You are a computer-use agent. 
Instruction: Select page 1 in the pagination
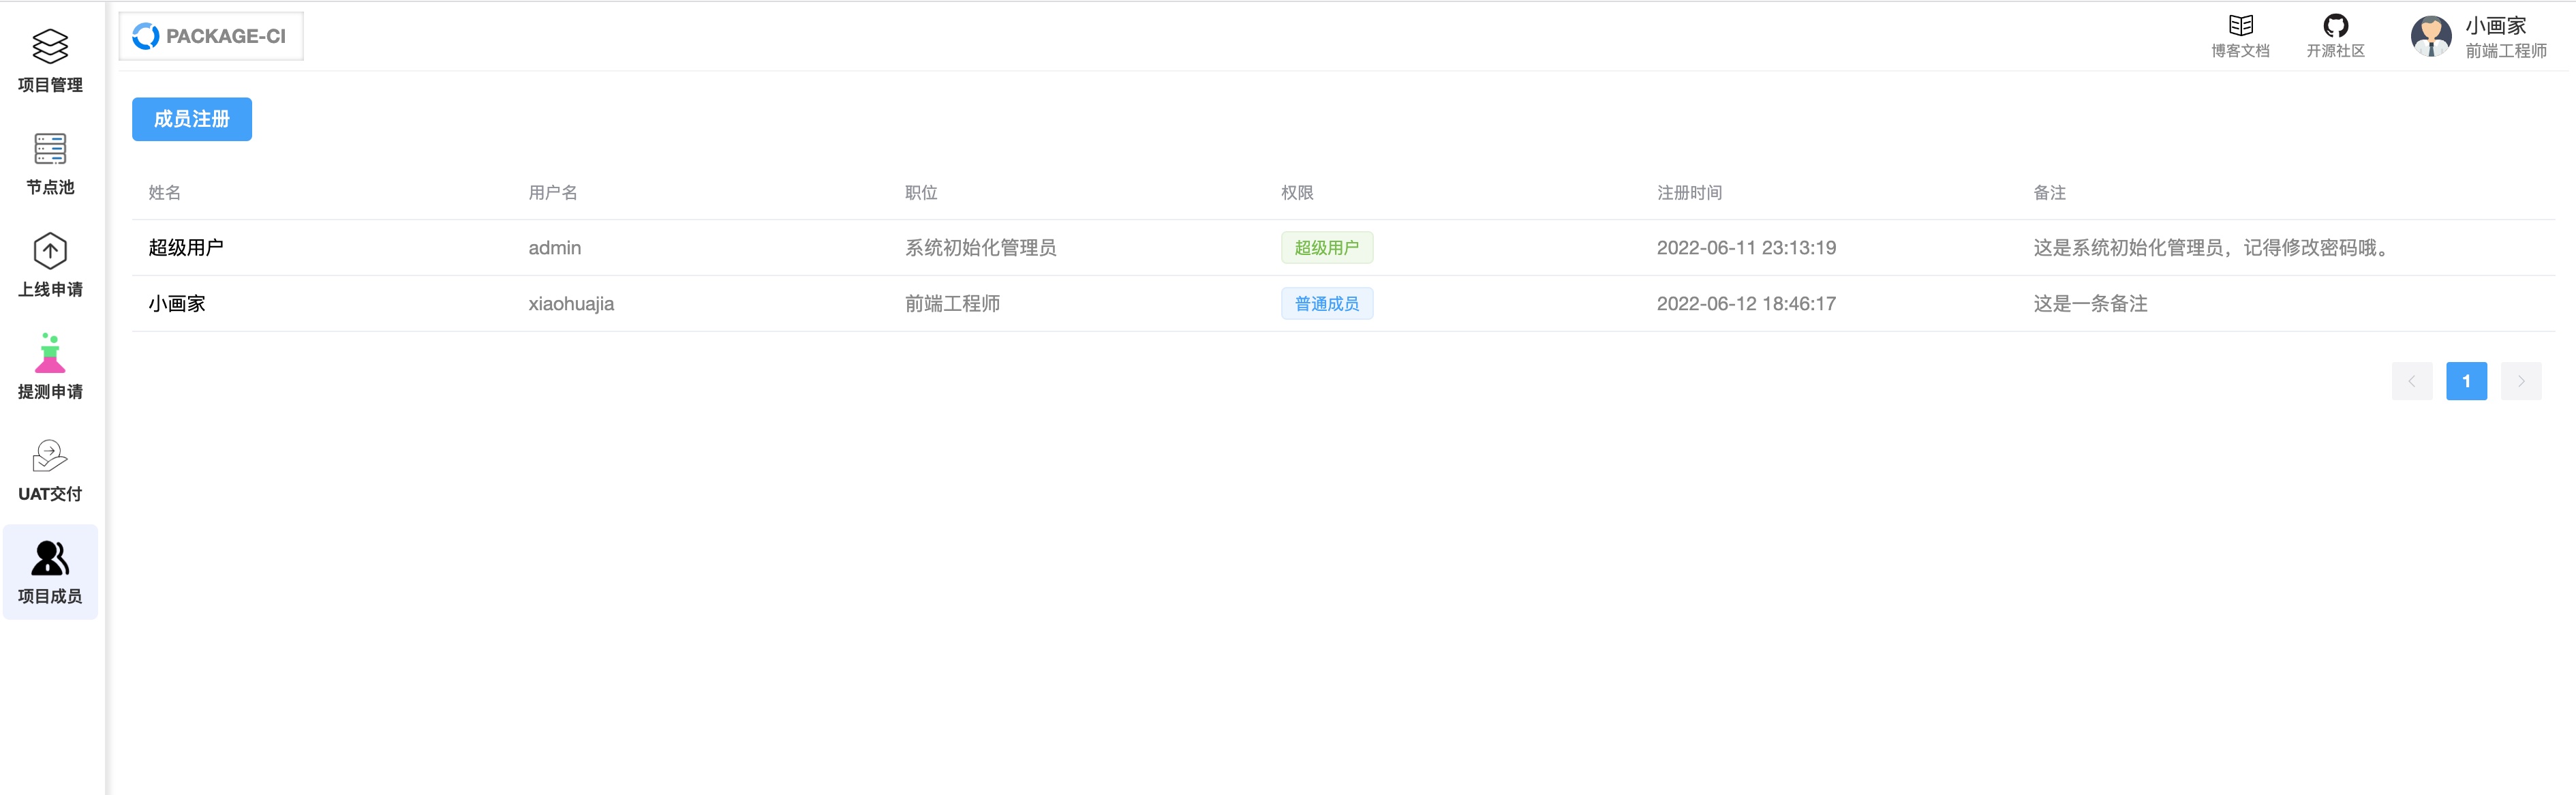pos(2467,381)
